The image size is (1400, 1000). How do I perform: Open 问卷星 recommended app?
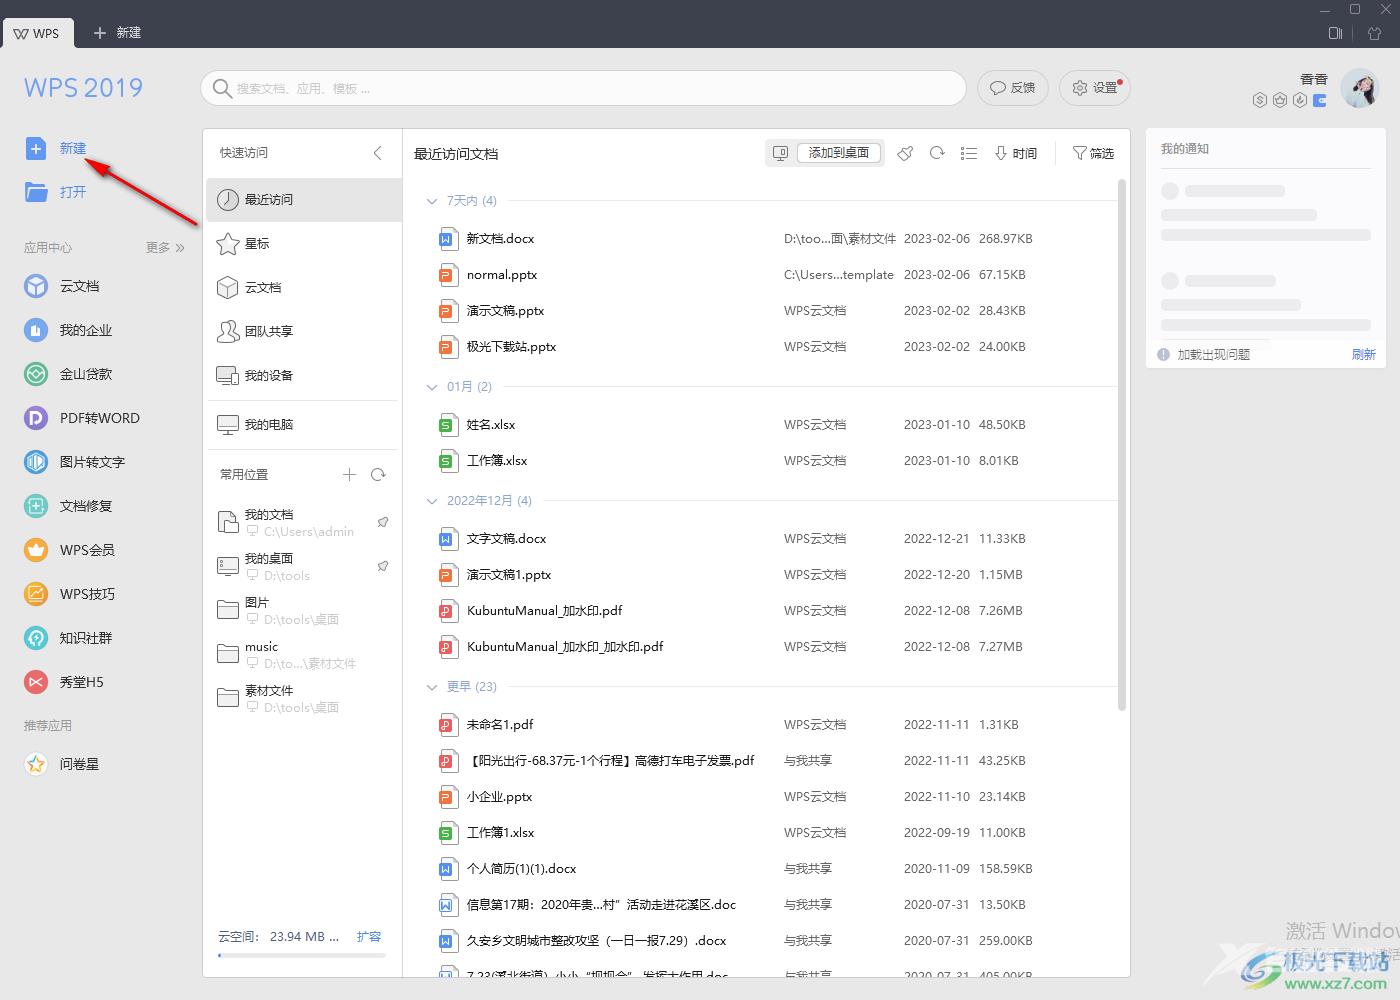tap(62, 764)
